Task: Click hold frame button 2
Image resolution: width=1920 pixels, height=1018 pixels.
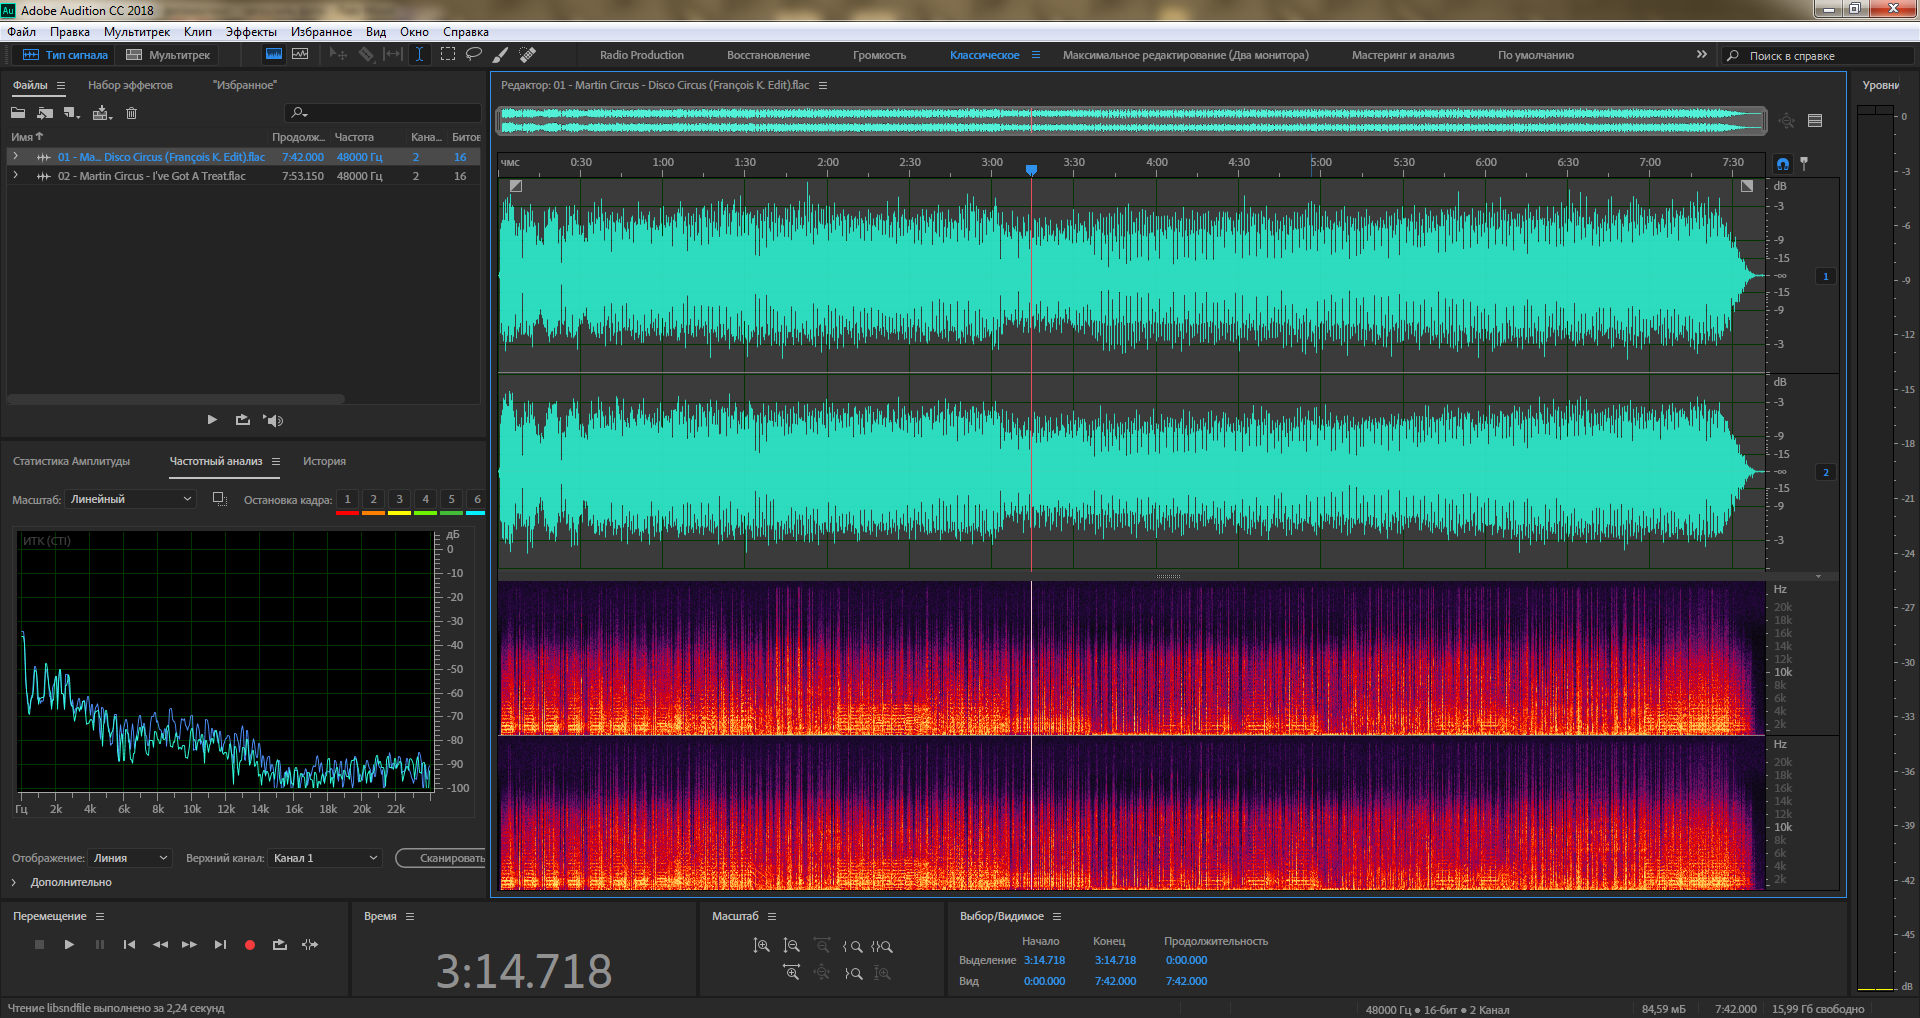Action: 373,499
